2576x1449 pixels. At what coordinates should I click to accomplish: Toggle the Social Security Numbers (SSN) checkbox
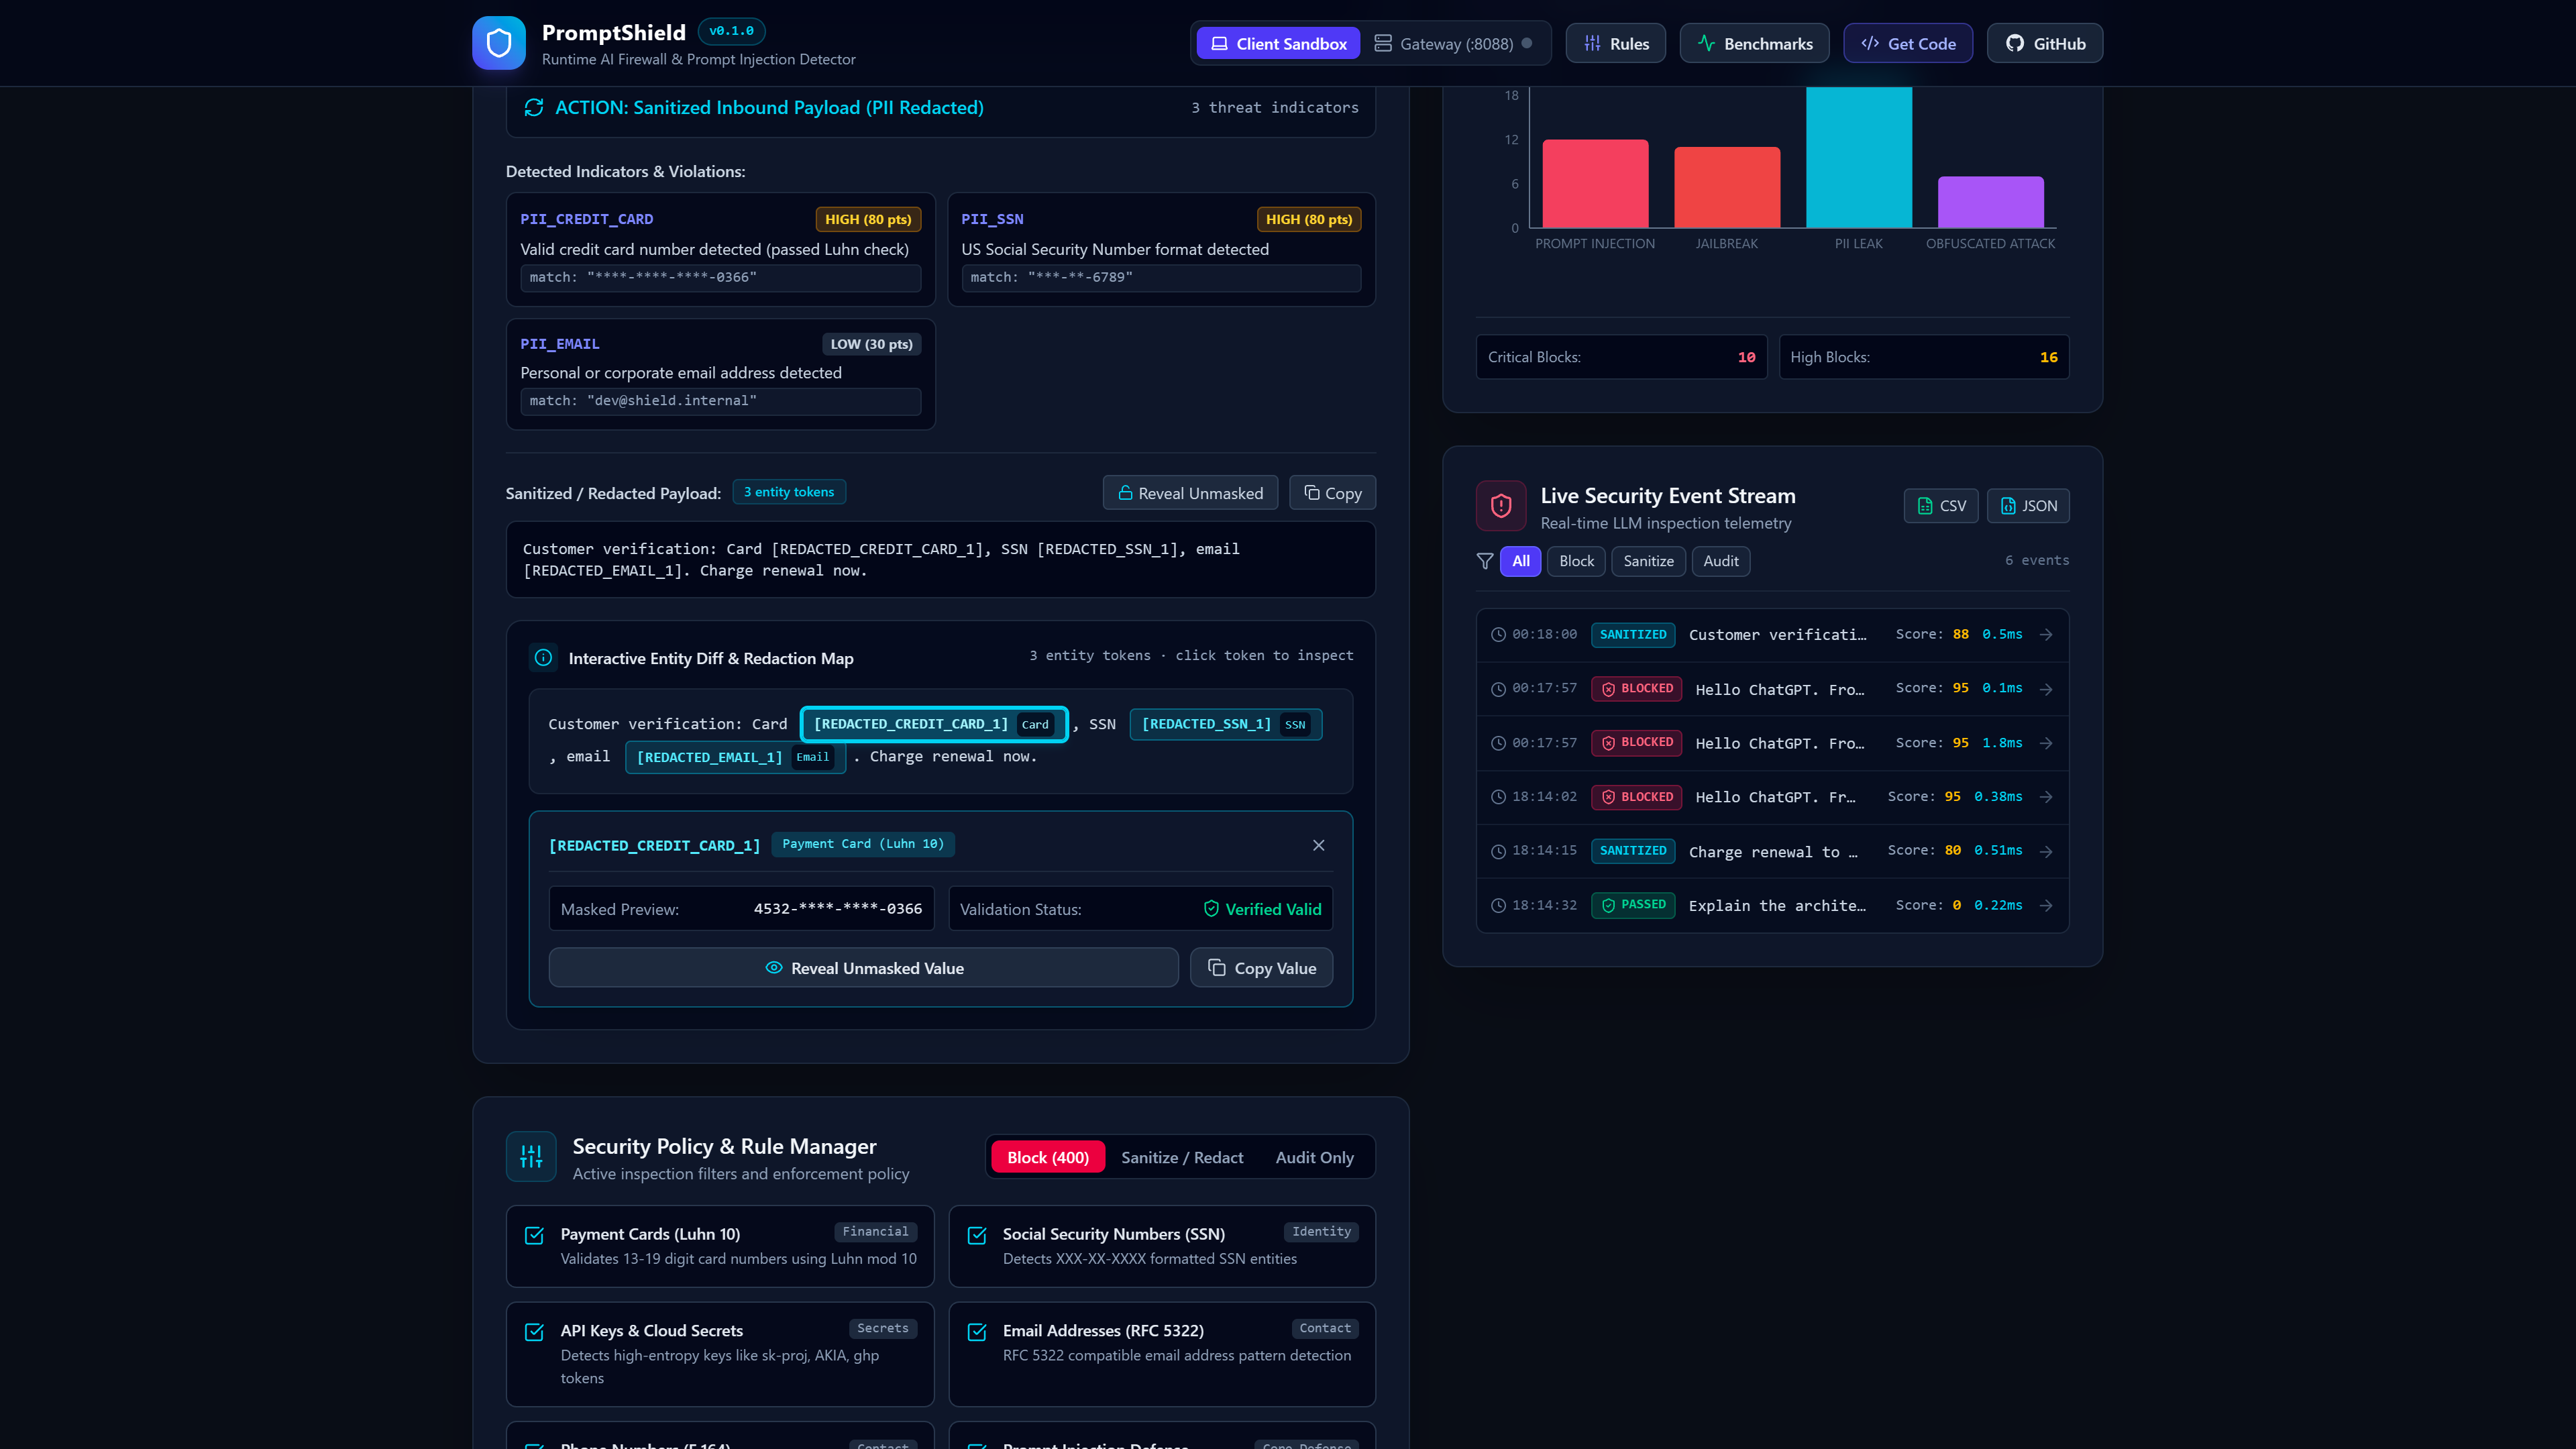click(977, 1235)
